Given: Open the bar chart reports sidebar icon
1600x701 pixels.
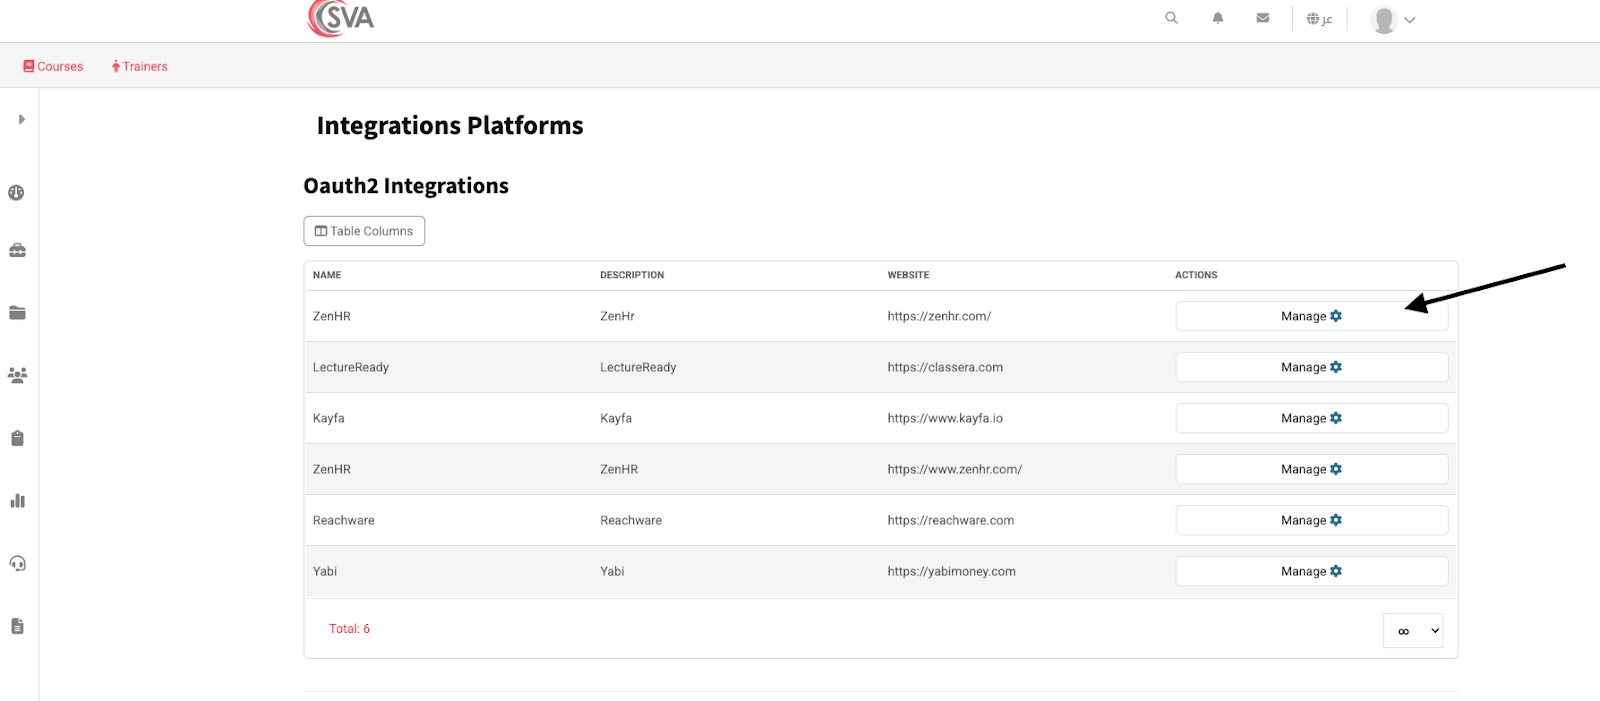Looking at the screenshot, I should click(x=17, y=501).
